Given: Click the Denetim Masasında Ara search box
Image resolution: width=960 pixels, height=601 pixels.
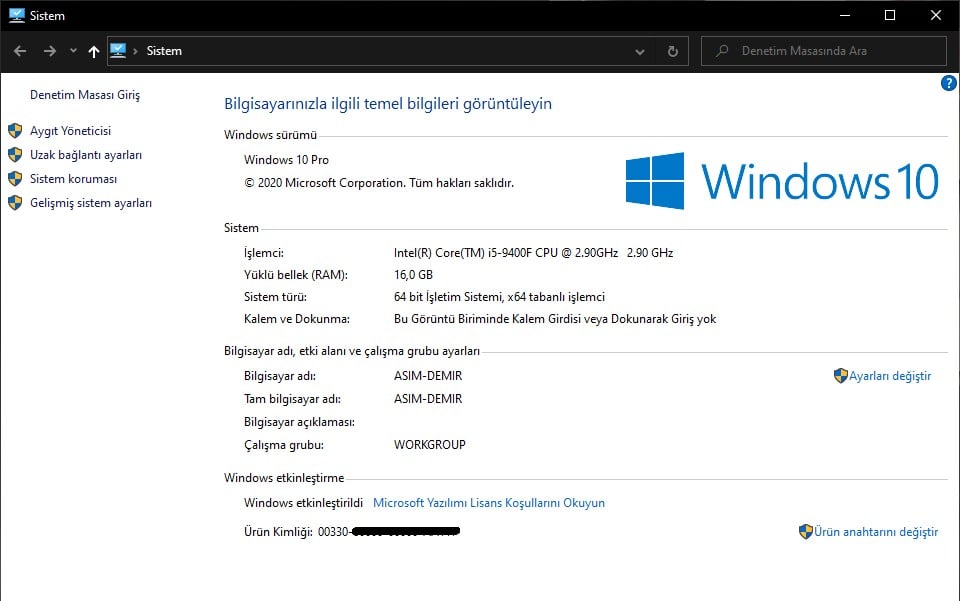Looking at the screenshot, I should [823, 51].
